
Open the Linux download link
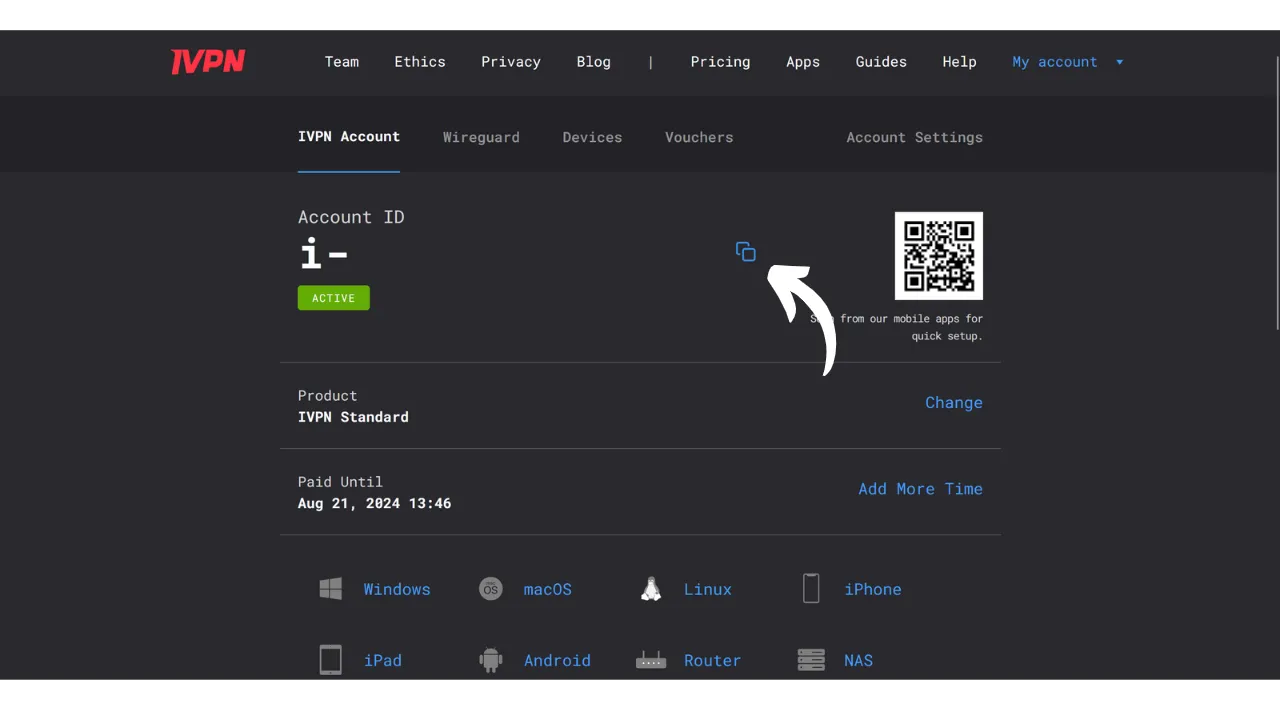tap(708, 590)
